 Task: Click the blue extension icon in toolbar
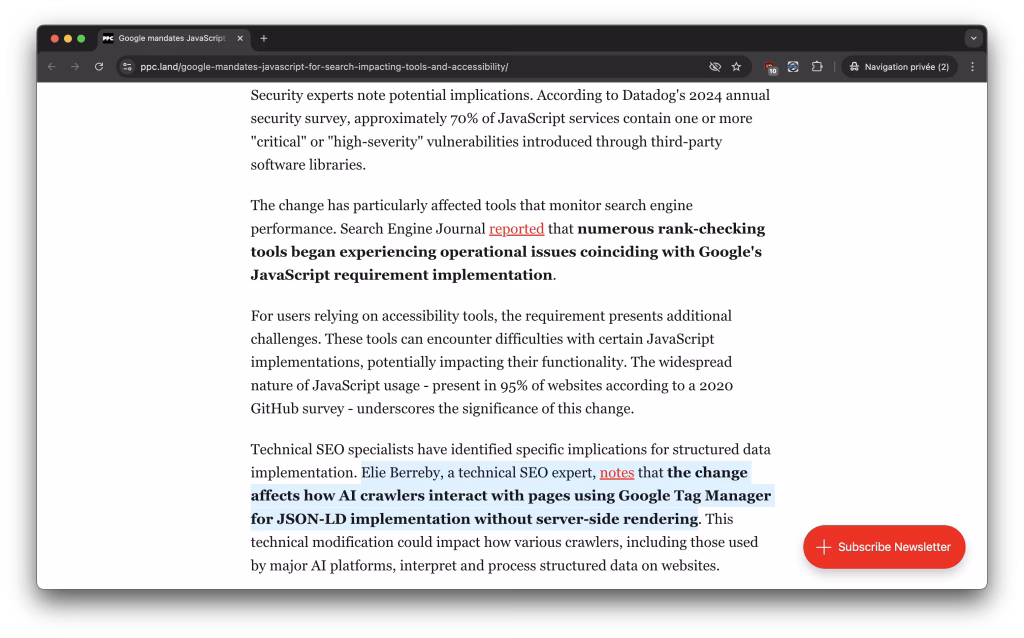tap(793, 67)
